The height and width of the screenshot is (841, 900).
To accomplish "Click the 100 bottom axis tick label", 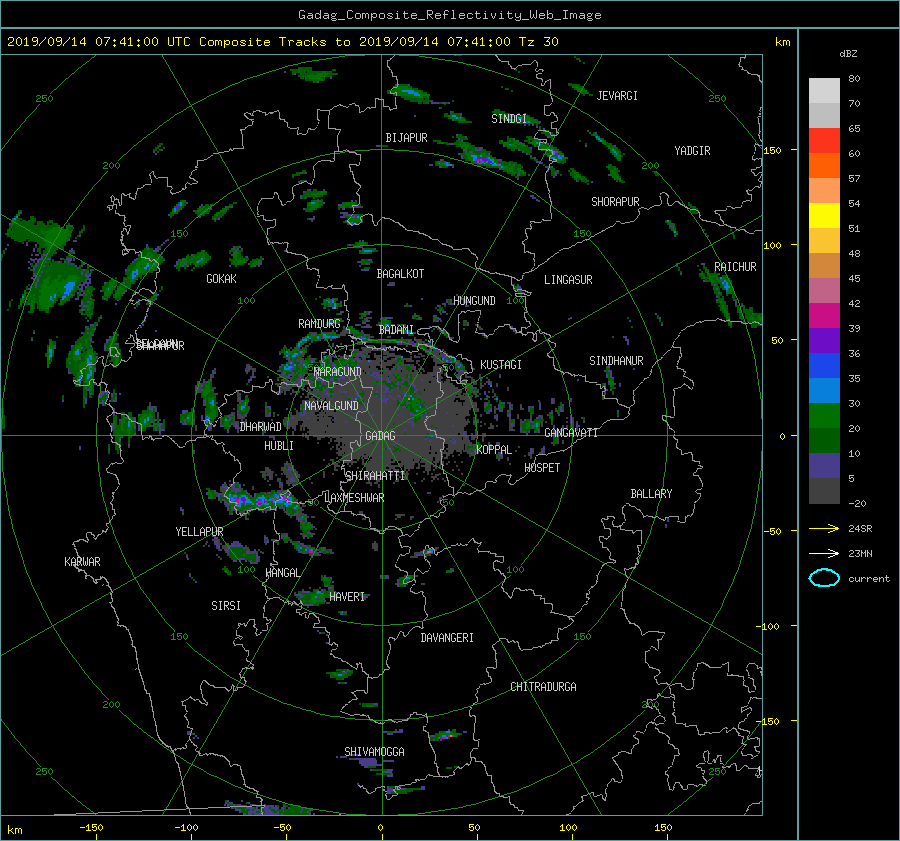I will 568,828.
